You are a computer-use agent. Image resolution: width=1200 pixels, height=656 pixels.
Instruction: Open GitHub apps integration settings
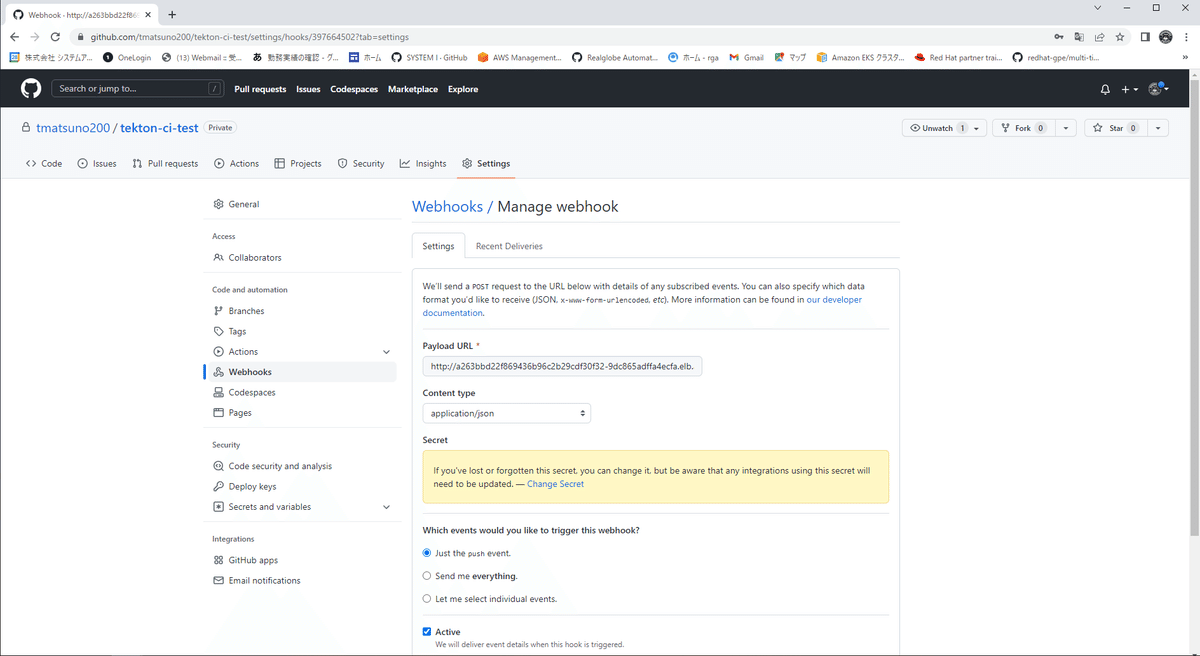click(x=253, y=560)
